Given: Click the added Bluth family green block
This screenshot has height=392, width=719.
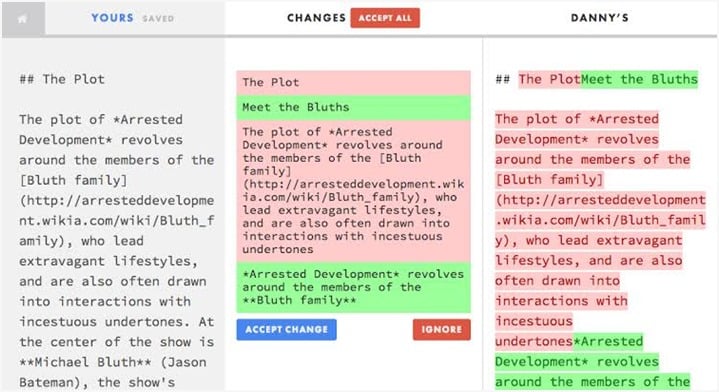Looking at the screenshot, I should pos(354,287).
